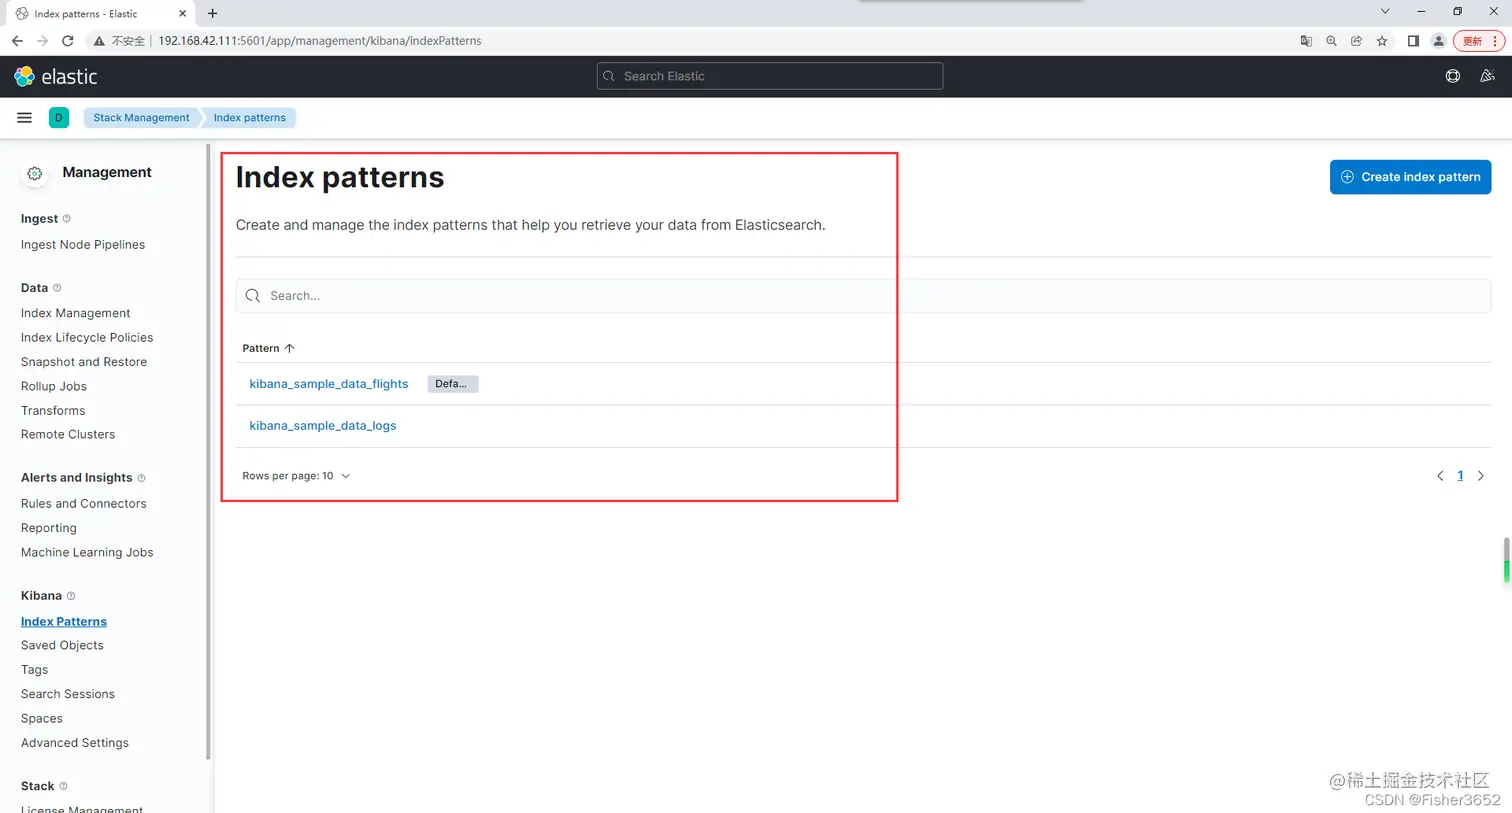This screenshot has height=813, width=1512.
Task: Select Index Patterns in Kibana section
Action: point(64,622)
